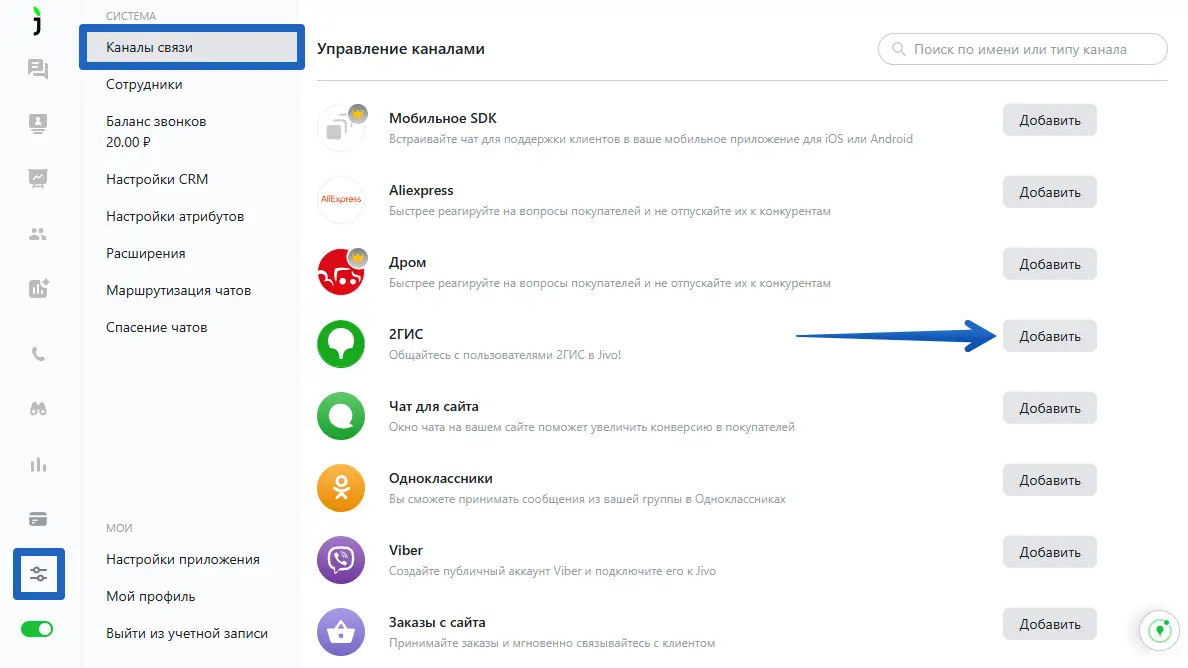
Task: Open the billing card sidebar icon
Action: (x=38, y=520)
